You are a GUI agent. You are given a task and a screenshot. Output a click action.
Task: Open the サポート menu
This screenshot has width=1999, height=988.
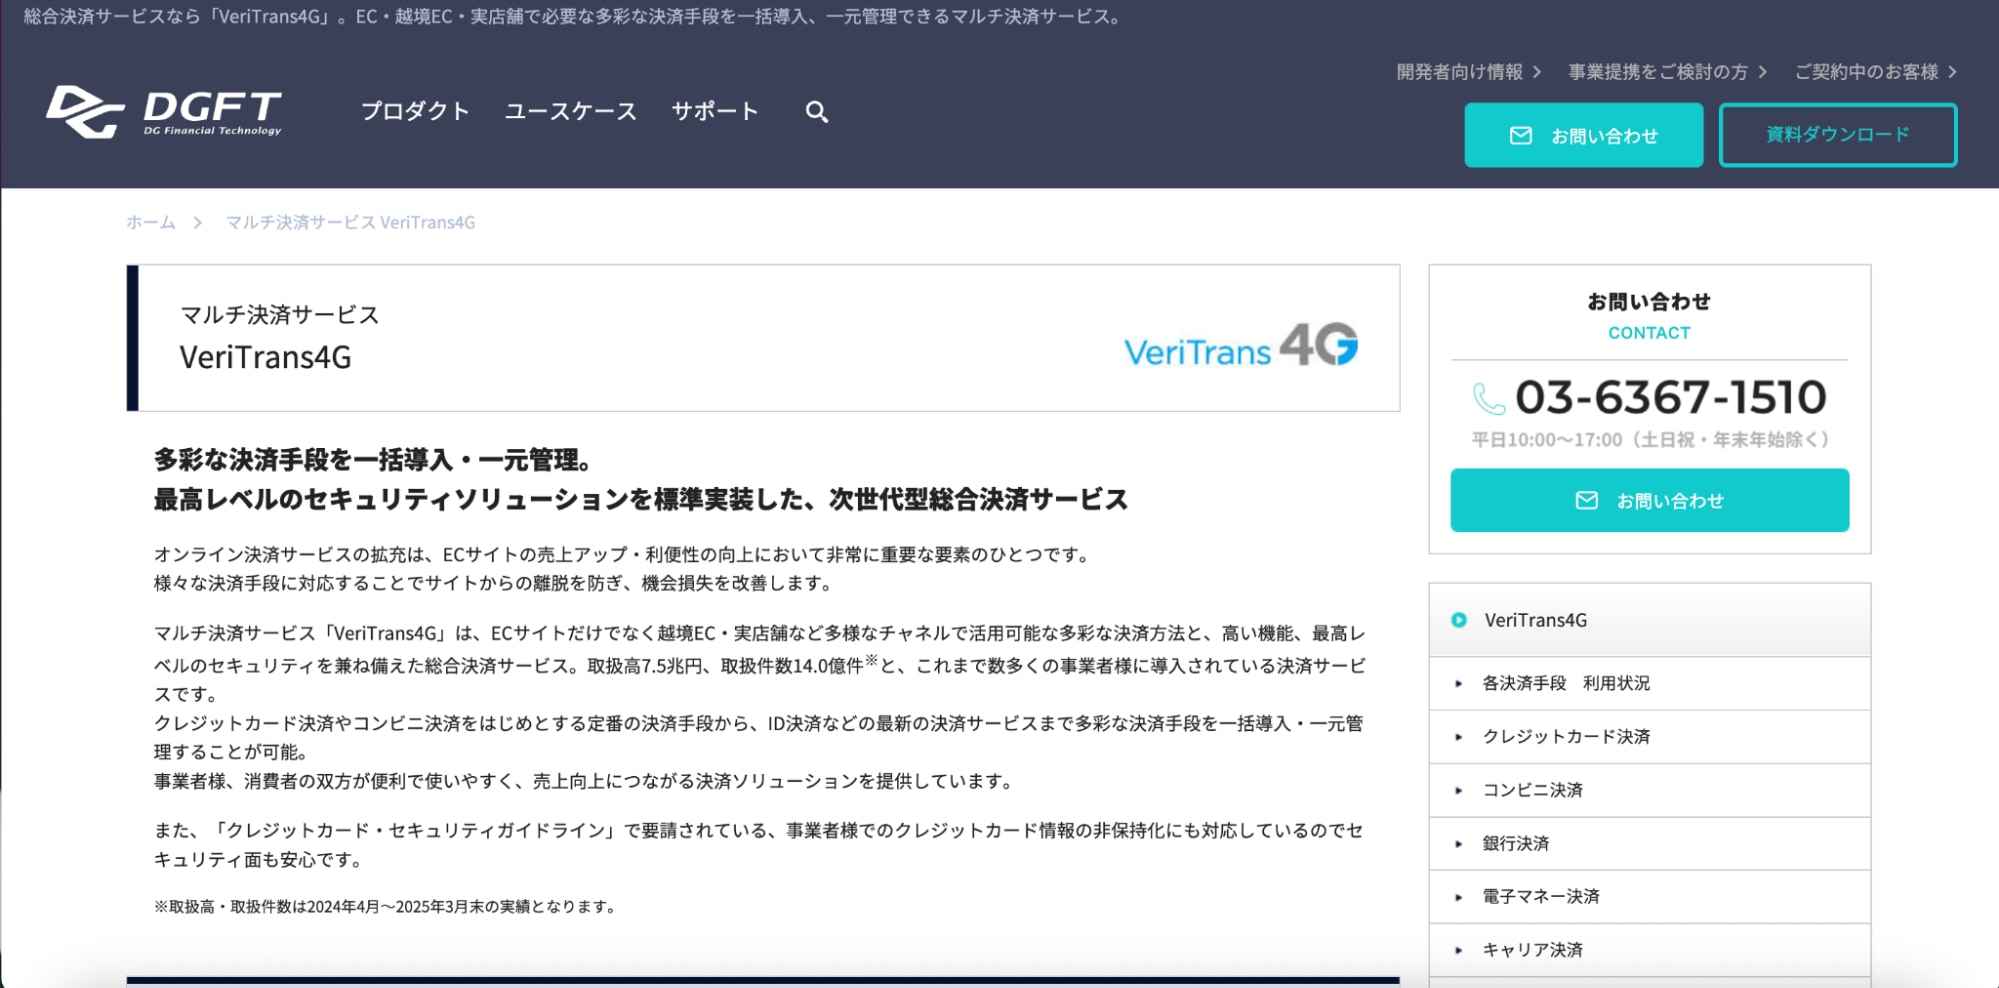tap(714, 111)
